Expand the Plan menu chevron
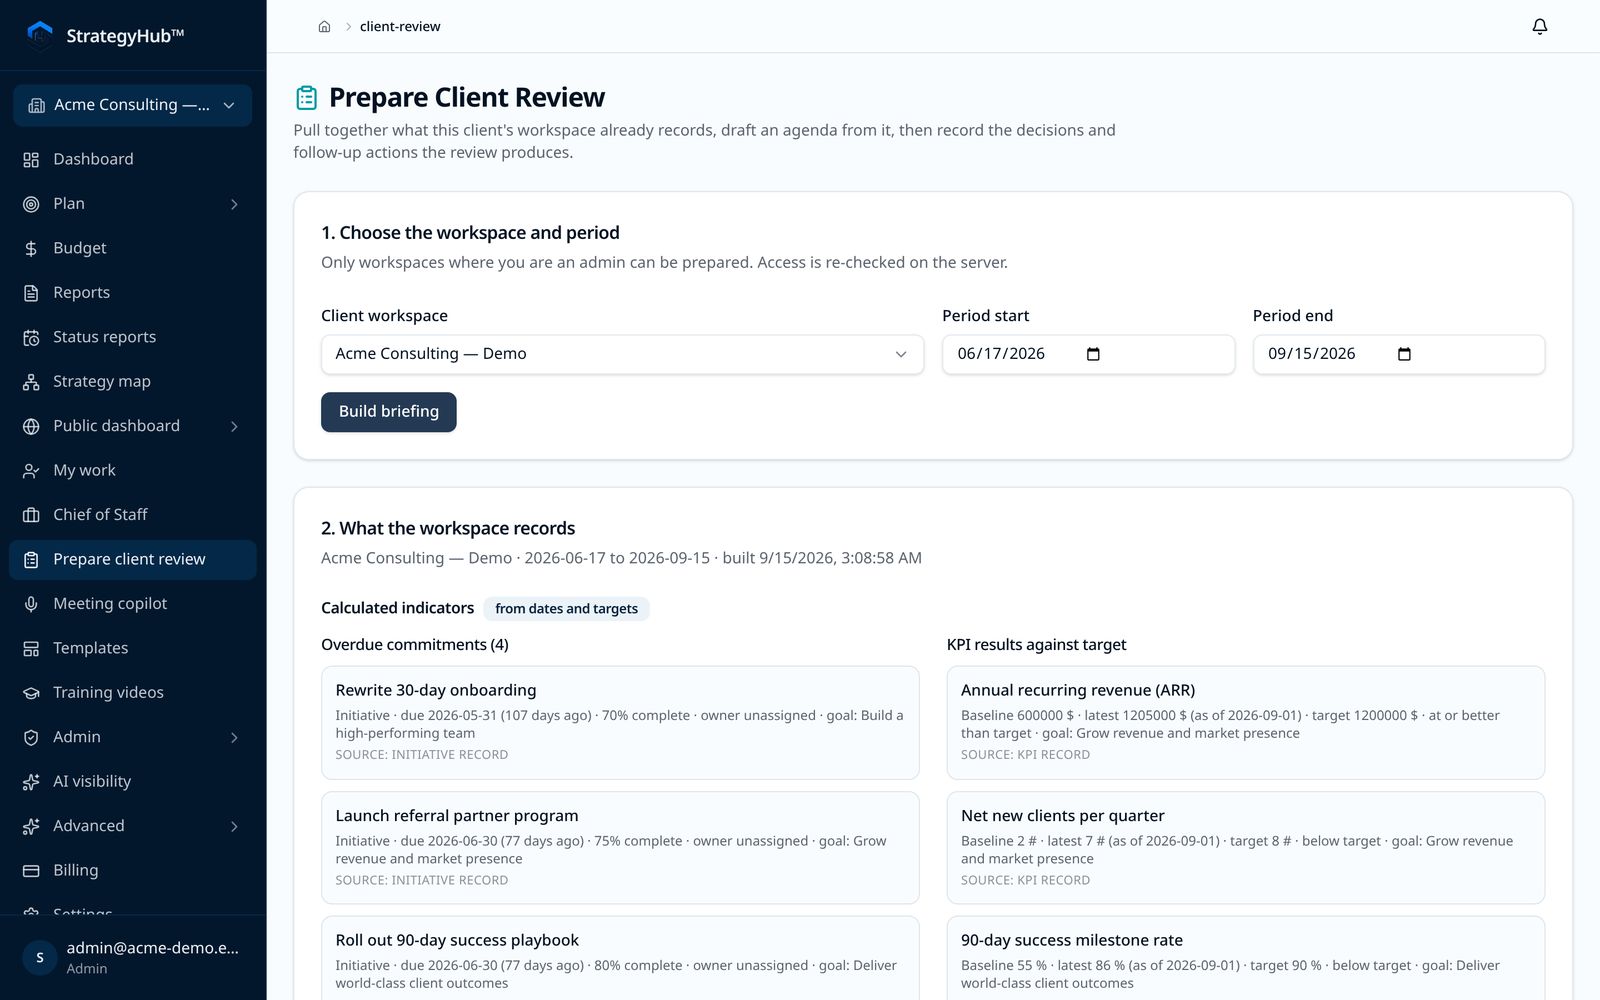This screenshot has width=1600, height=1000. 234,204
